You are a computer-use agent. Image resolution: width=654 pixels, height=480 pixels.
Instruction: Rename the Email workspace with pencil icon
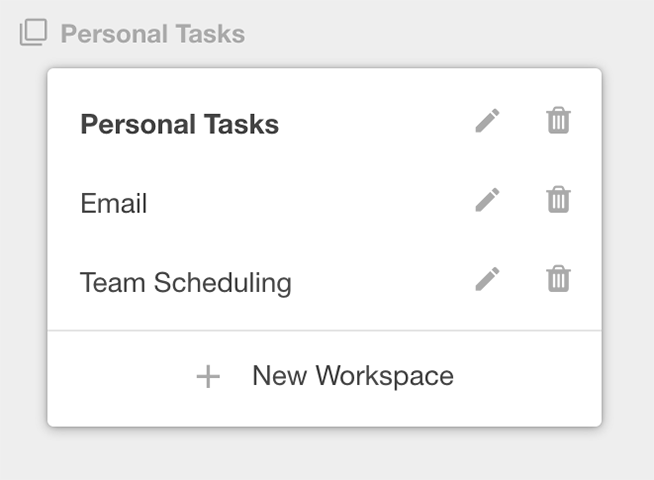pyautogui.click(x=487, y=200)
